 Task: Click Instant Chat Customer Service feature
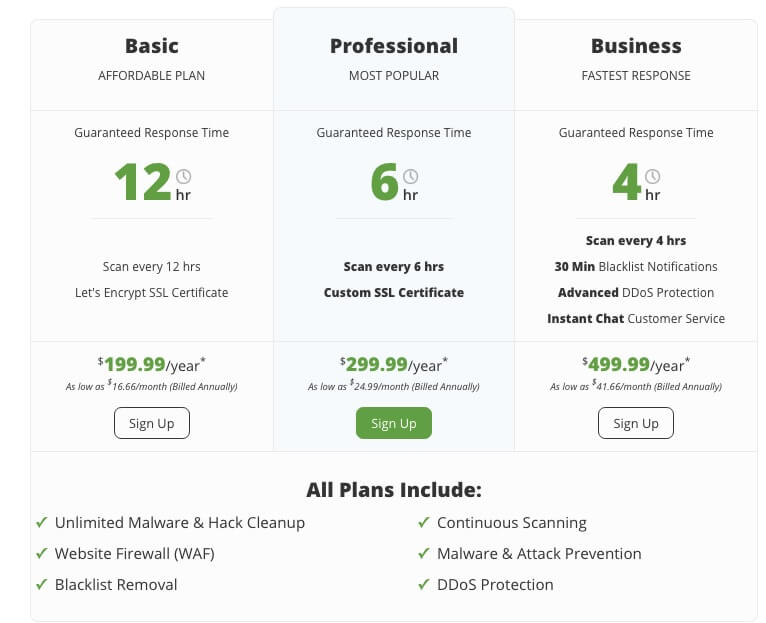[636, 319]
